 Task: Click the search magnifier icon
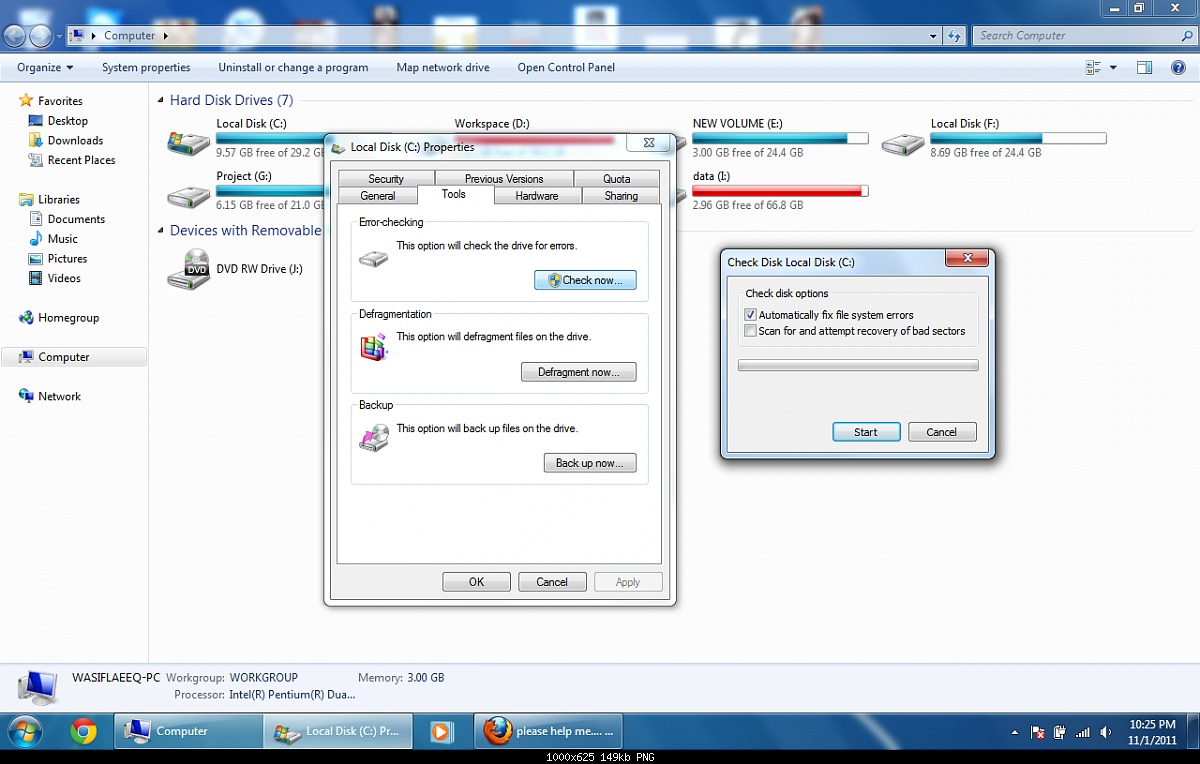pyautogui.click(x=1185, y=36)
